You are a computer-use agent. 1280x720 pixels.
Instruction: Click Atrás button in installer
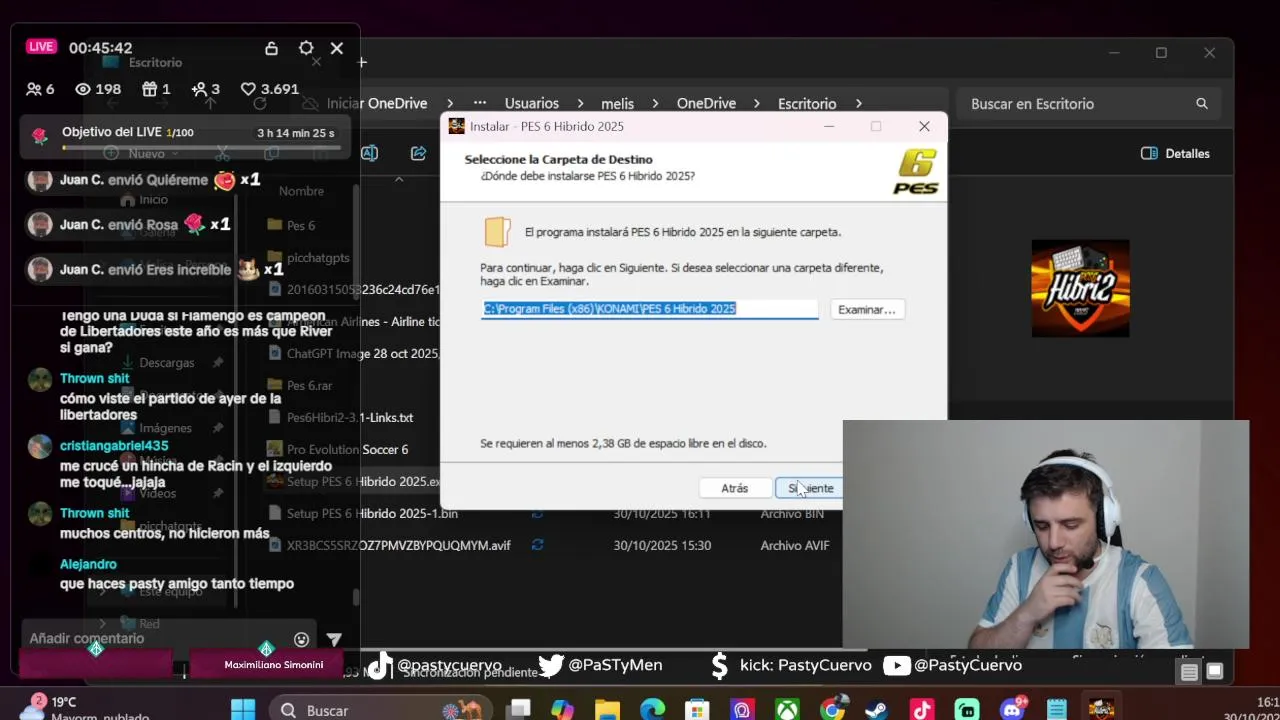pyautogui.click(x=735, y=488)
